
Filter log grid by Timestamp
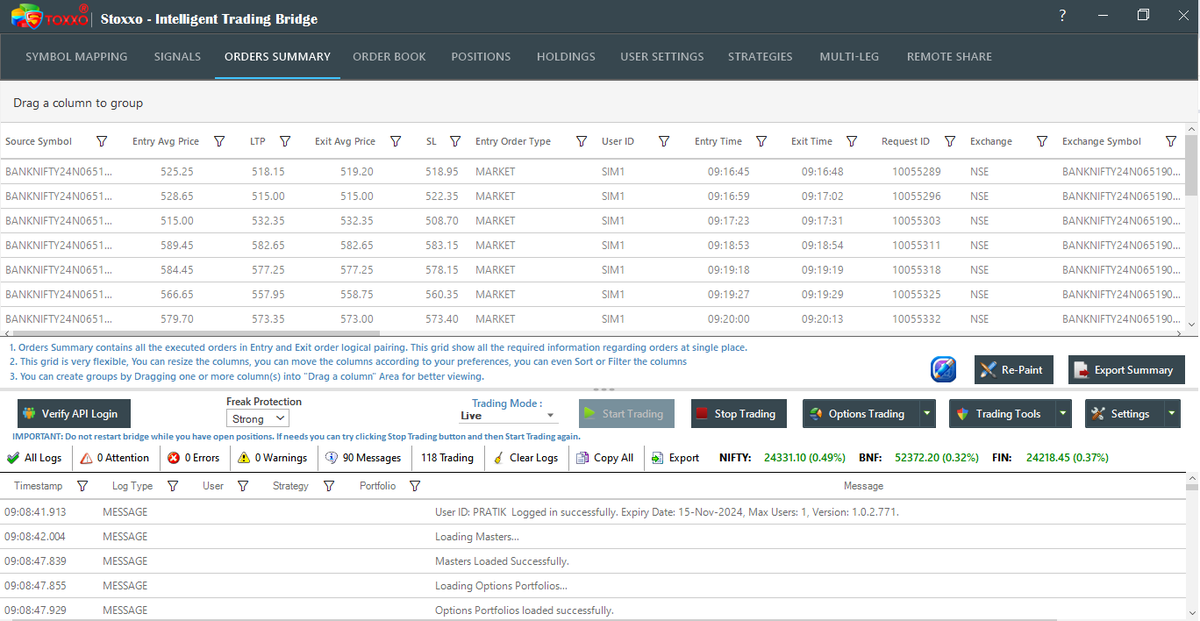tap(82, 486)
